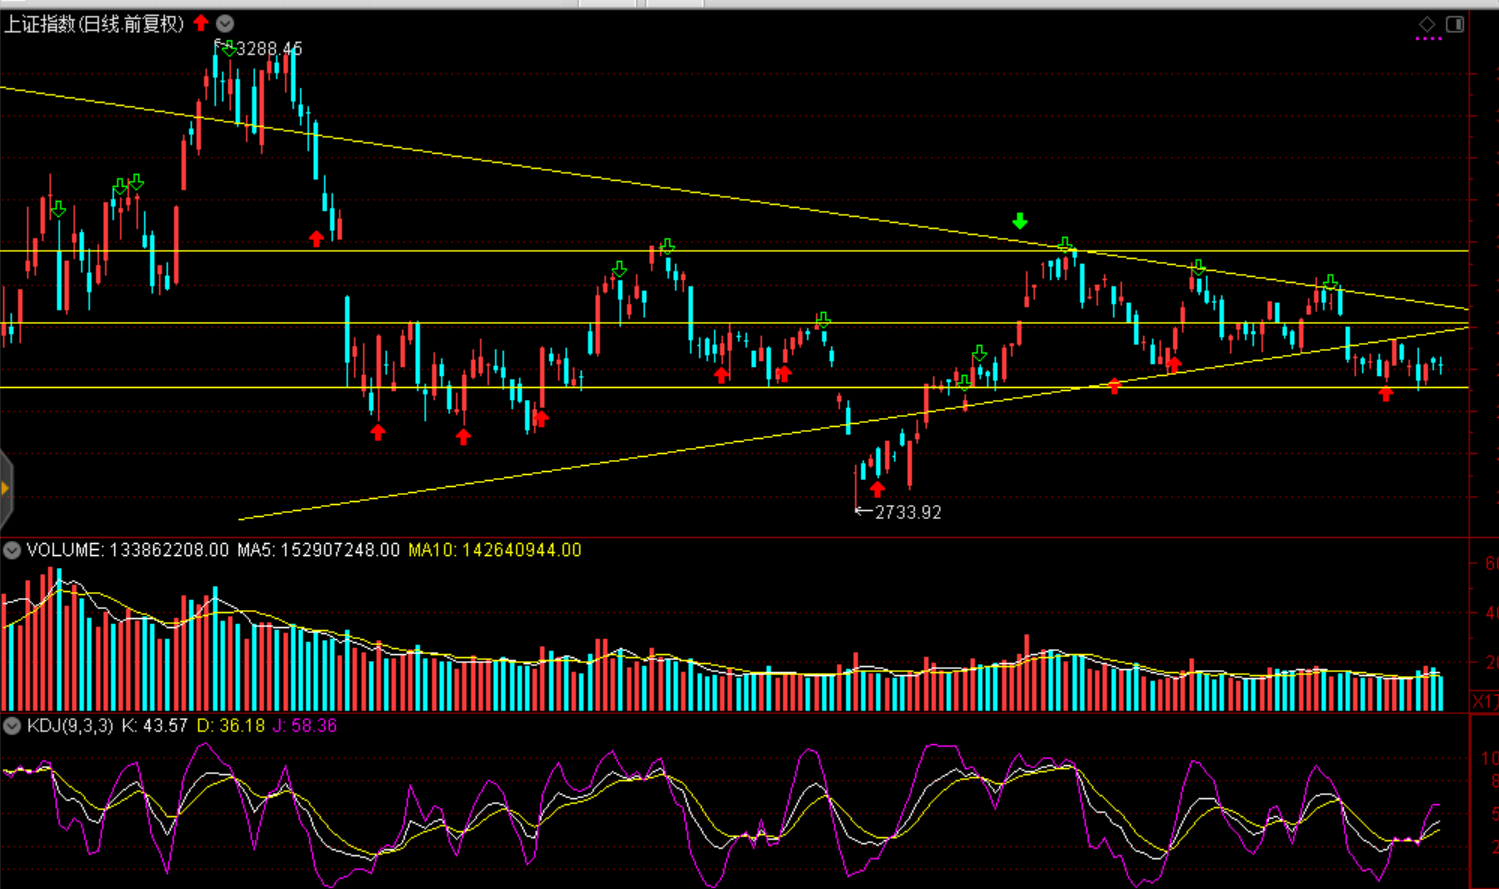Click the red buy arrow above 2733.92 low
Viewport: 1499px width, 889px height.
pyautogui.click(x=877, y=489)
